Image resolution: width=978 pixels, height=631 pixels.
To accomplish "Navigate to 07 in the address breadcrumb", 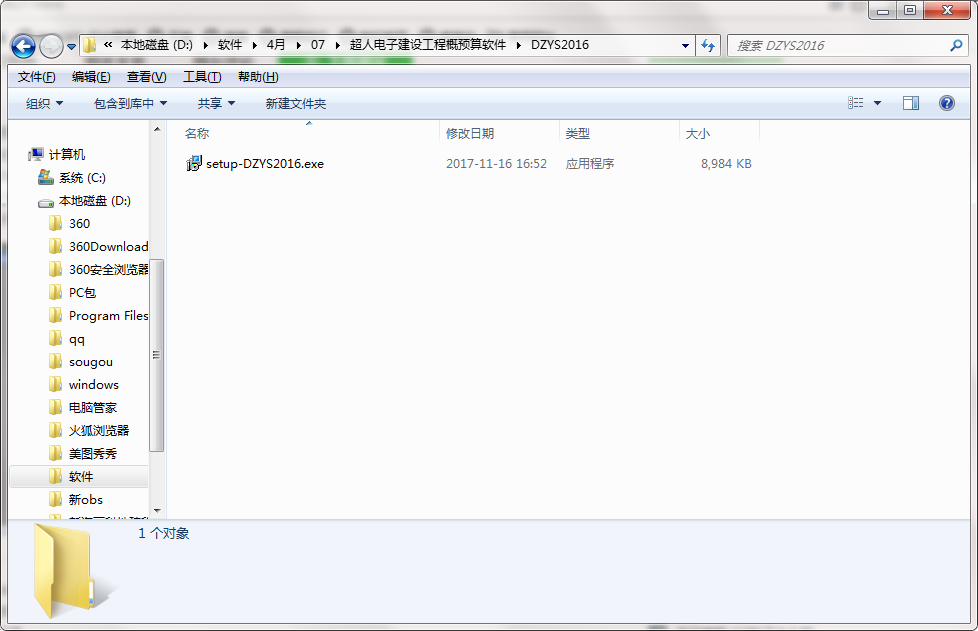I will pyautogui.click(x=318, y=45).
